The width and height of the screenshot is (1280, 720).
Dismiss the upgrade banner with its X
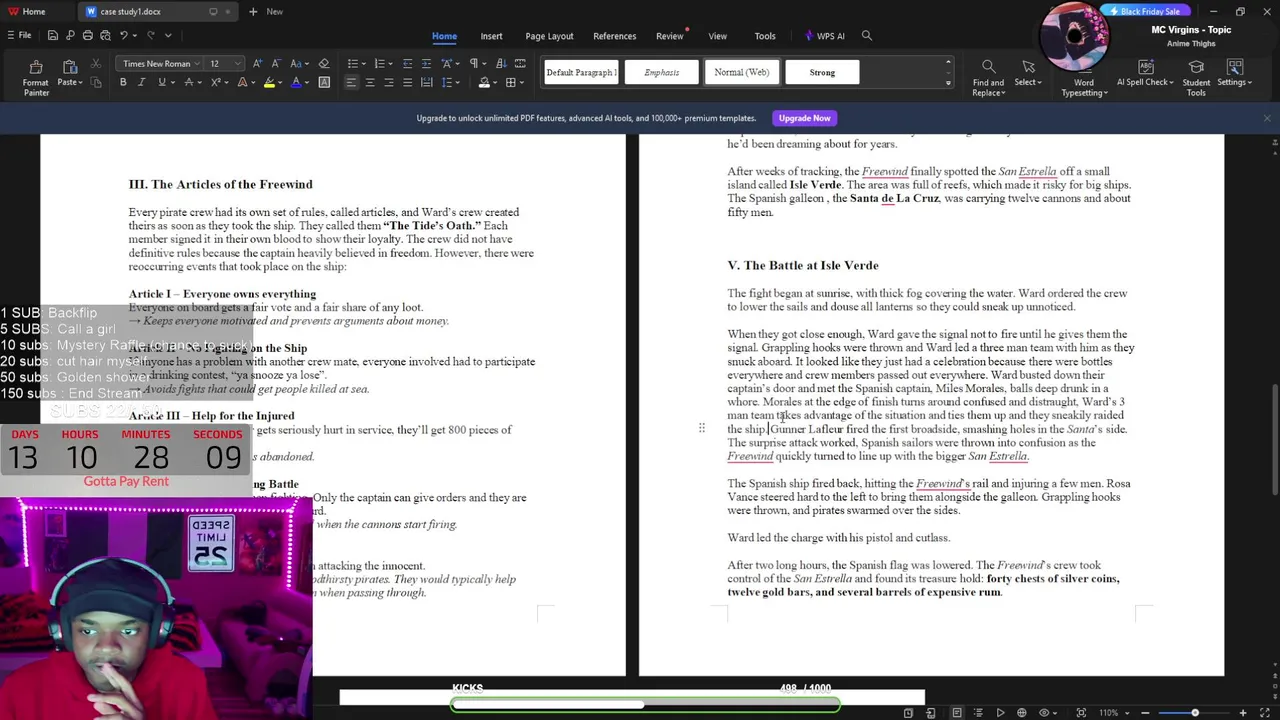pos(1267,118)
